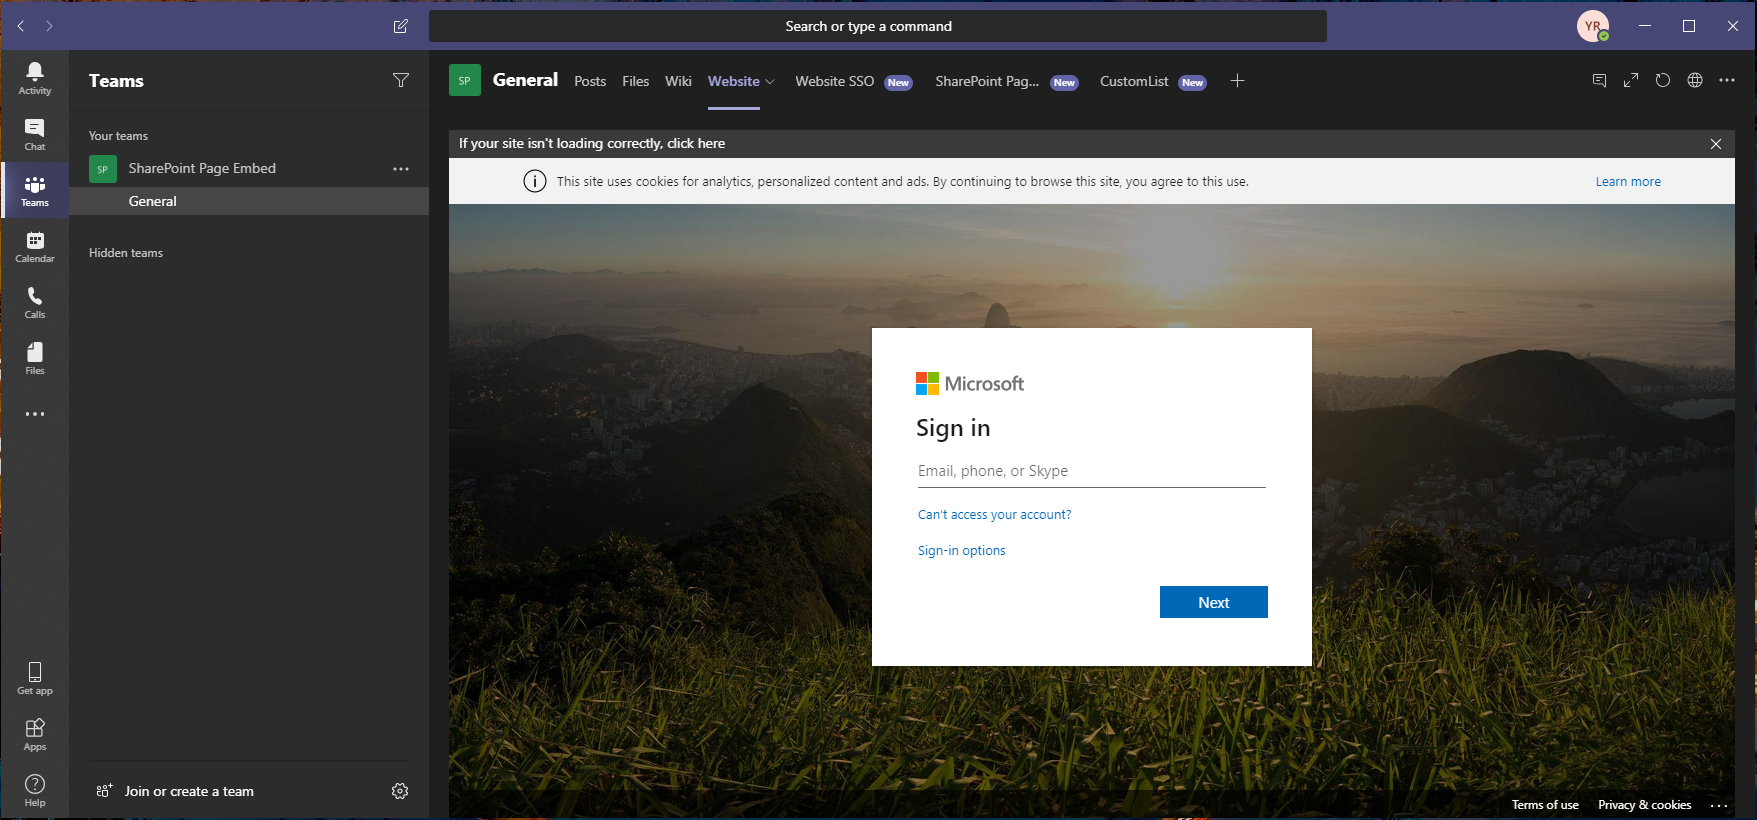Open Terms of use link
This screenshot has height=820, width=1757.
point(1545,805)
